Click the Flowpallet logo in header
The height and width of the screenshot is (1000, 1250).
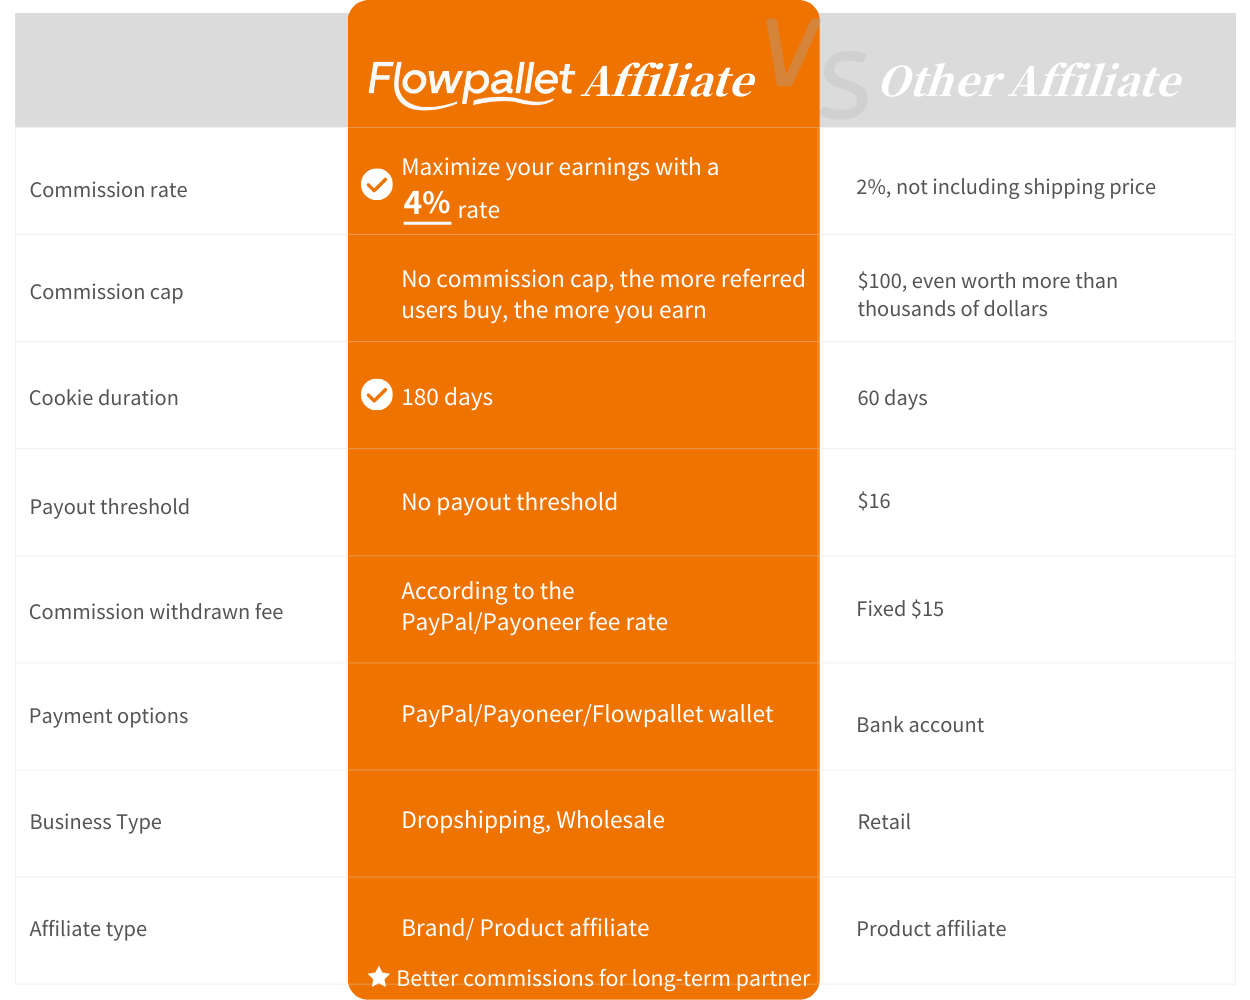471,82
